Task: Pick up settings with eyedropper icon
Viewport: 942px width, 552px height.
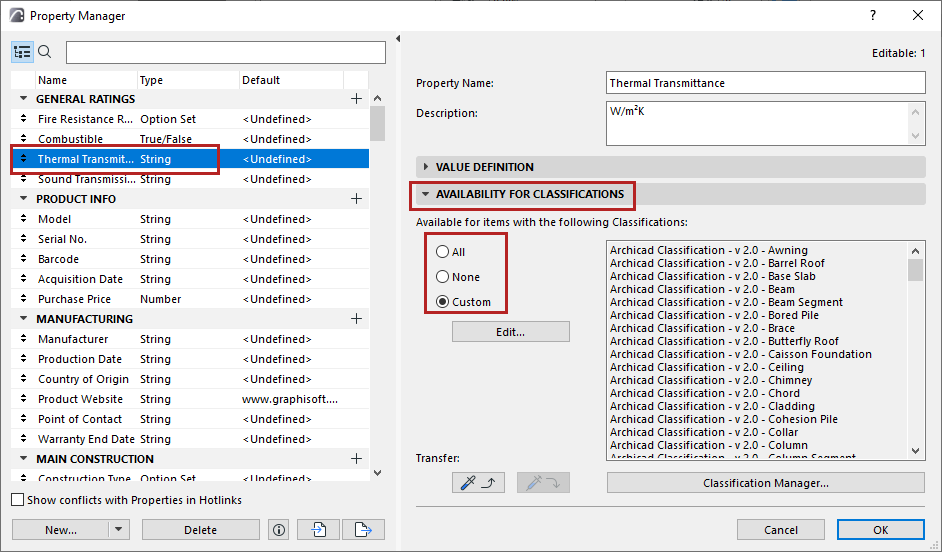Action: (478, 482)
